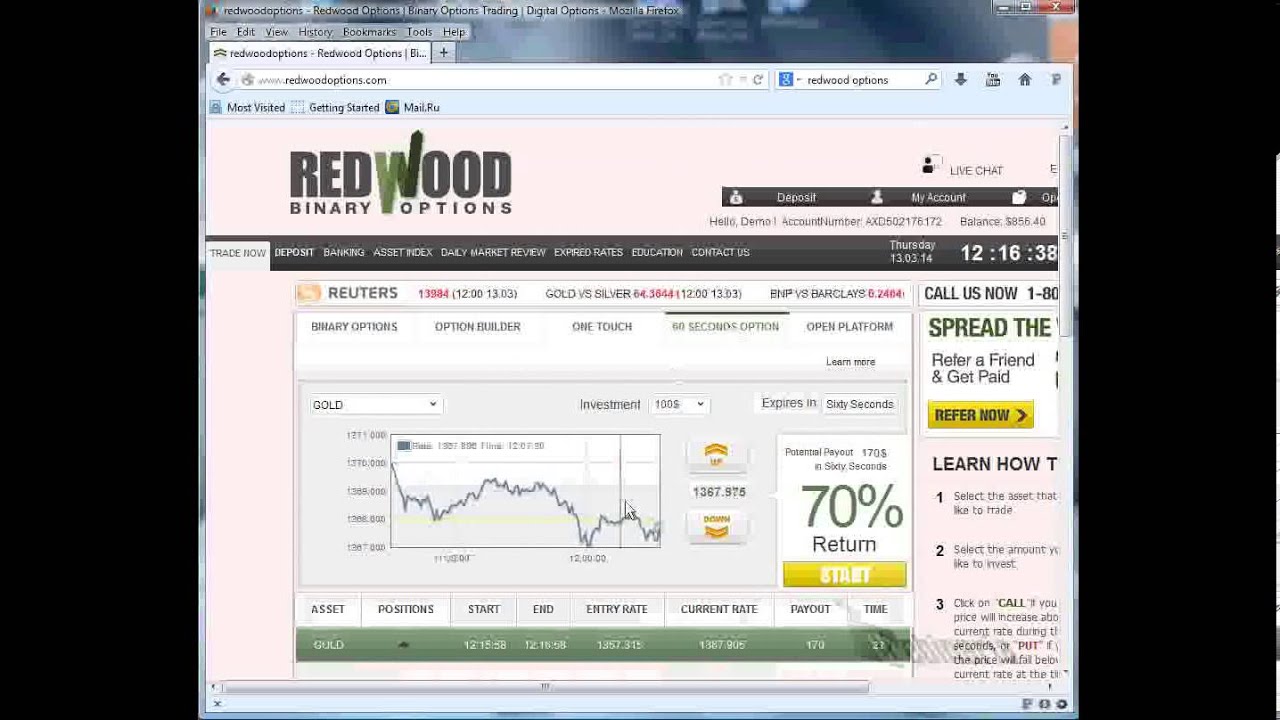
Task: Open the Contact Us nav link
Action: tap(720, 253)
